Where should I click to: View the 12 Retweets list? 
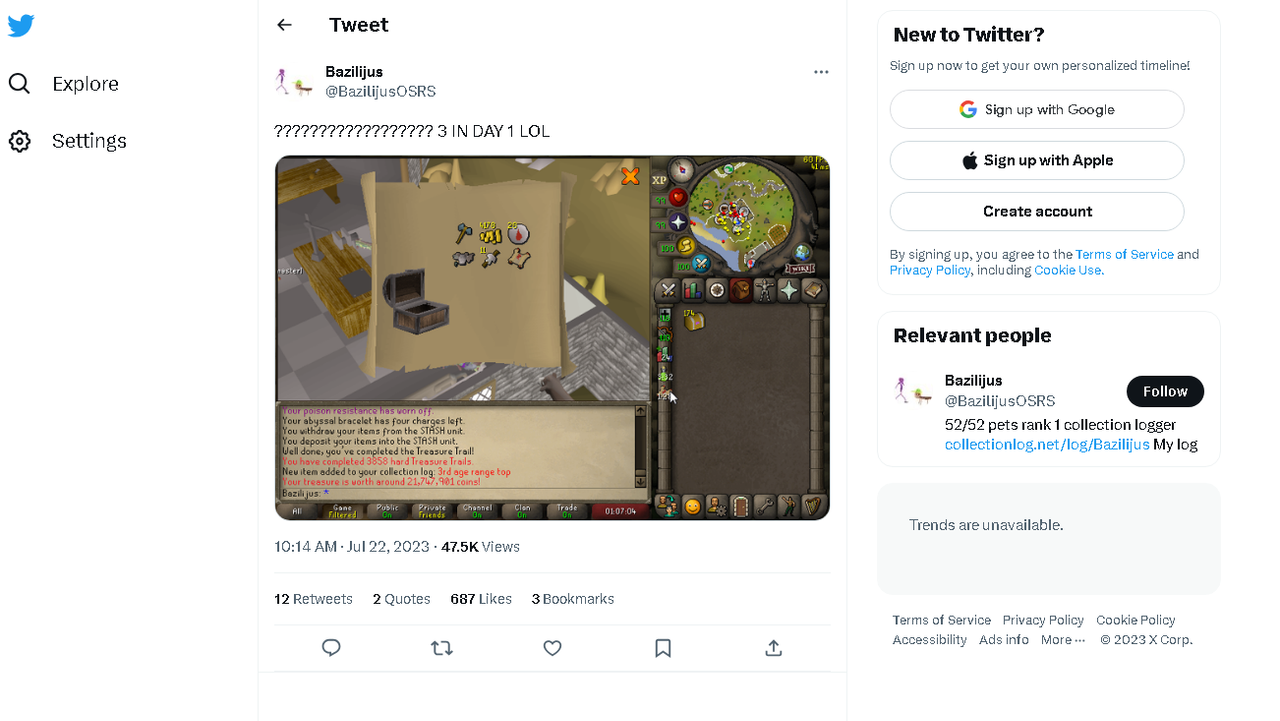(x=313, y=599)
